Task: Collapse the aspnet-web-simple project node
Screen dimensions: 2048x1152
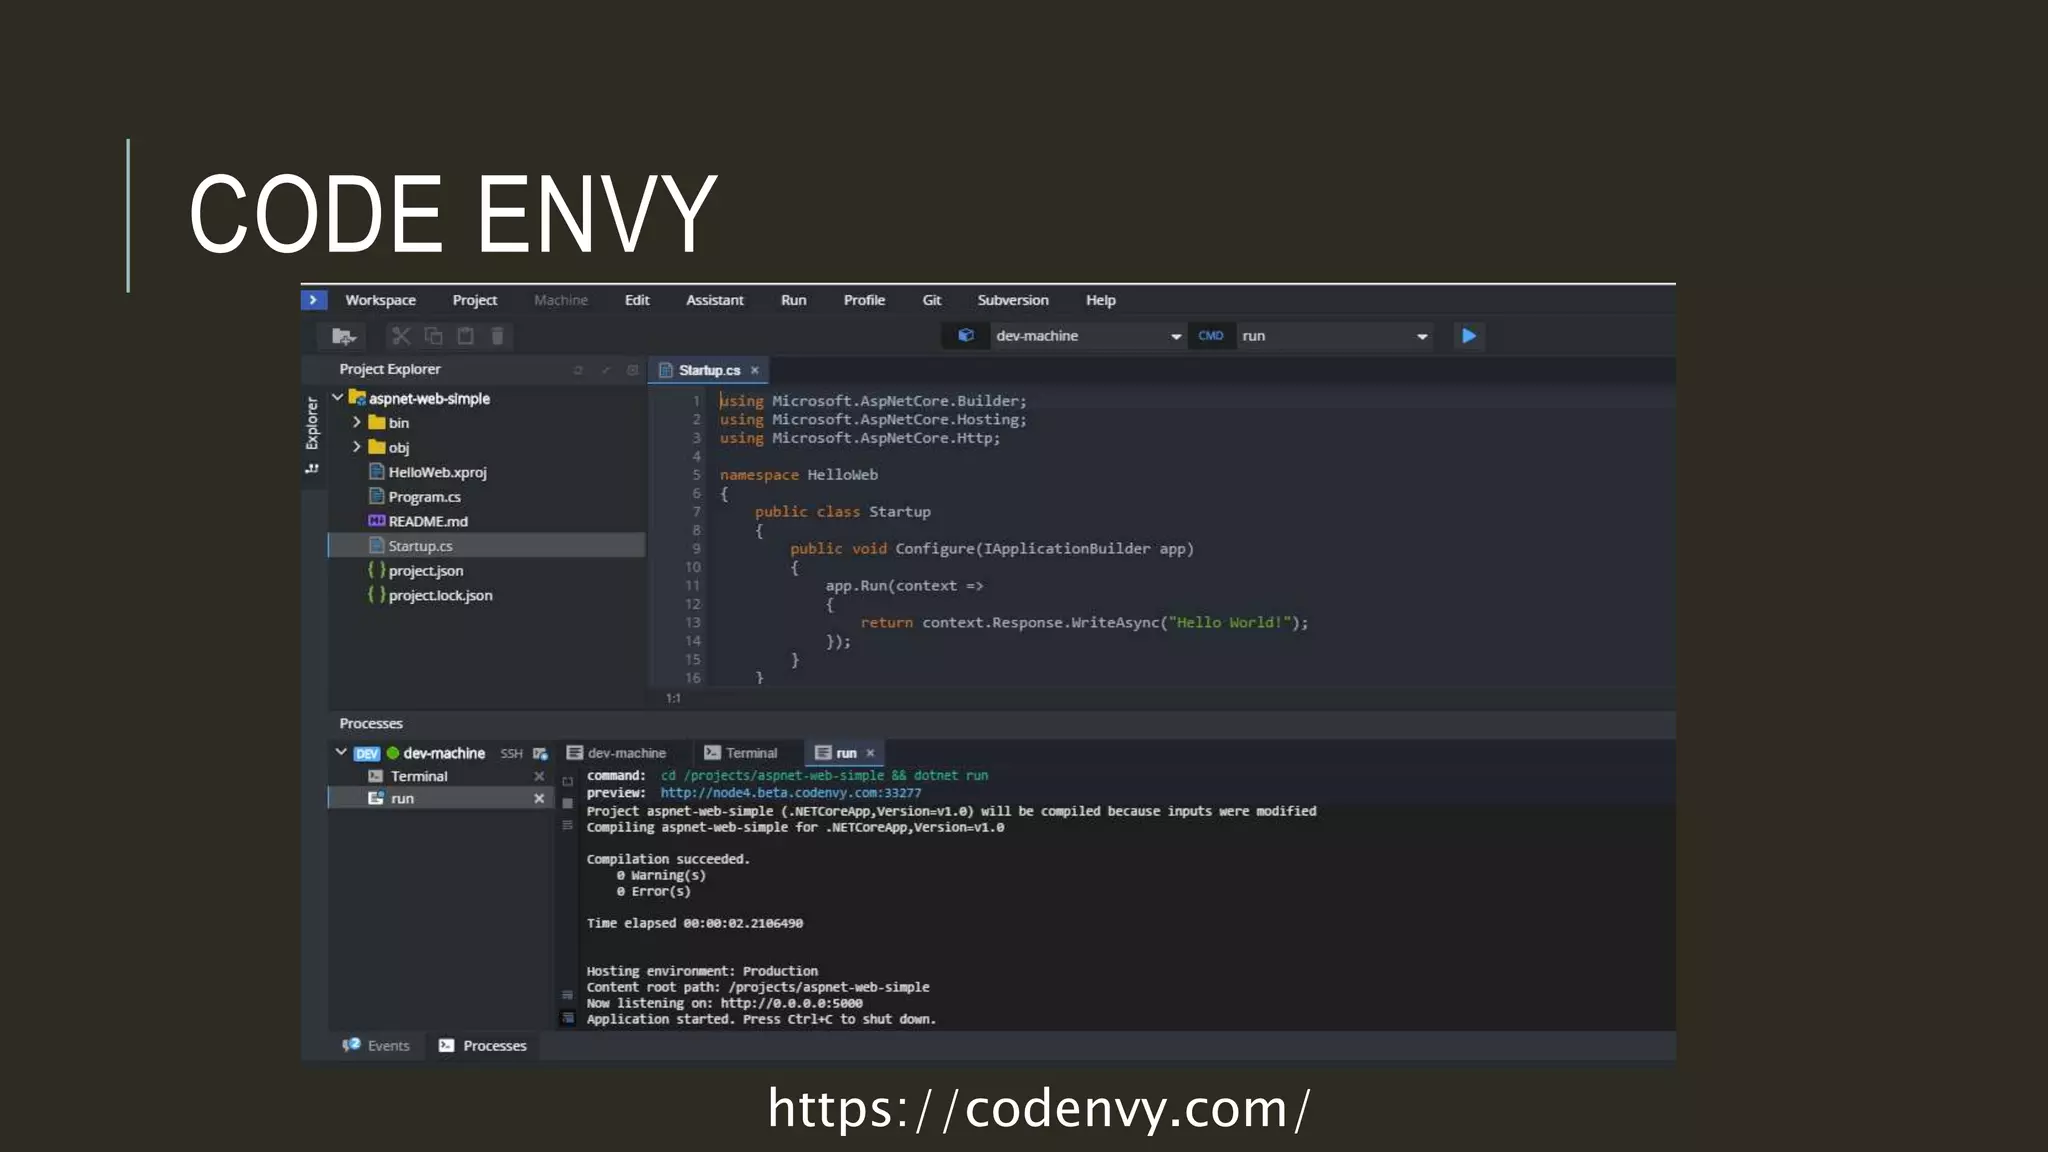Action: 338,398
